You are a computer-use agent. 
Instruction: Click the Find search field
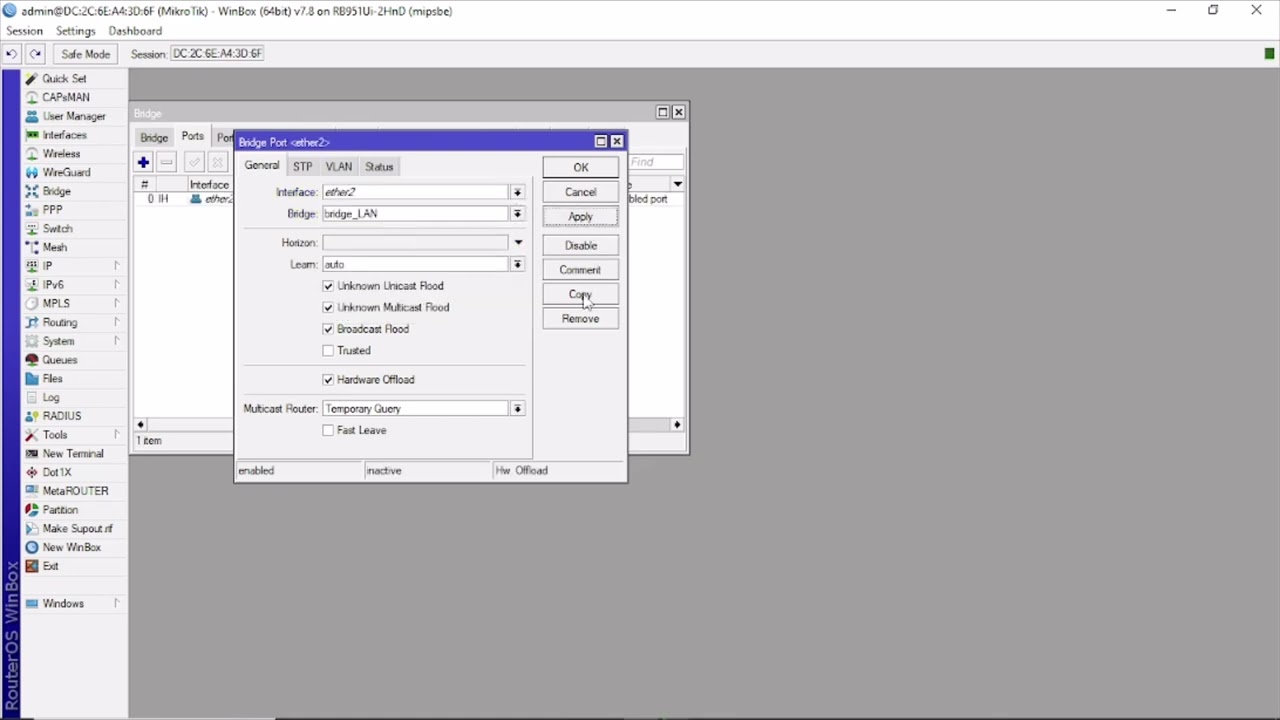click(655, 162)
